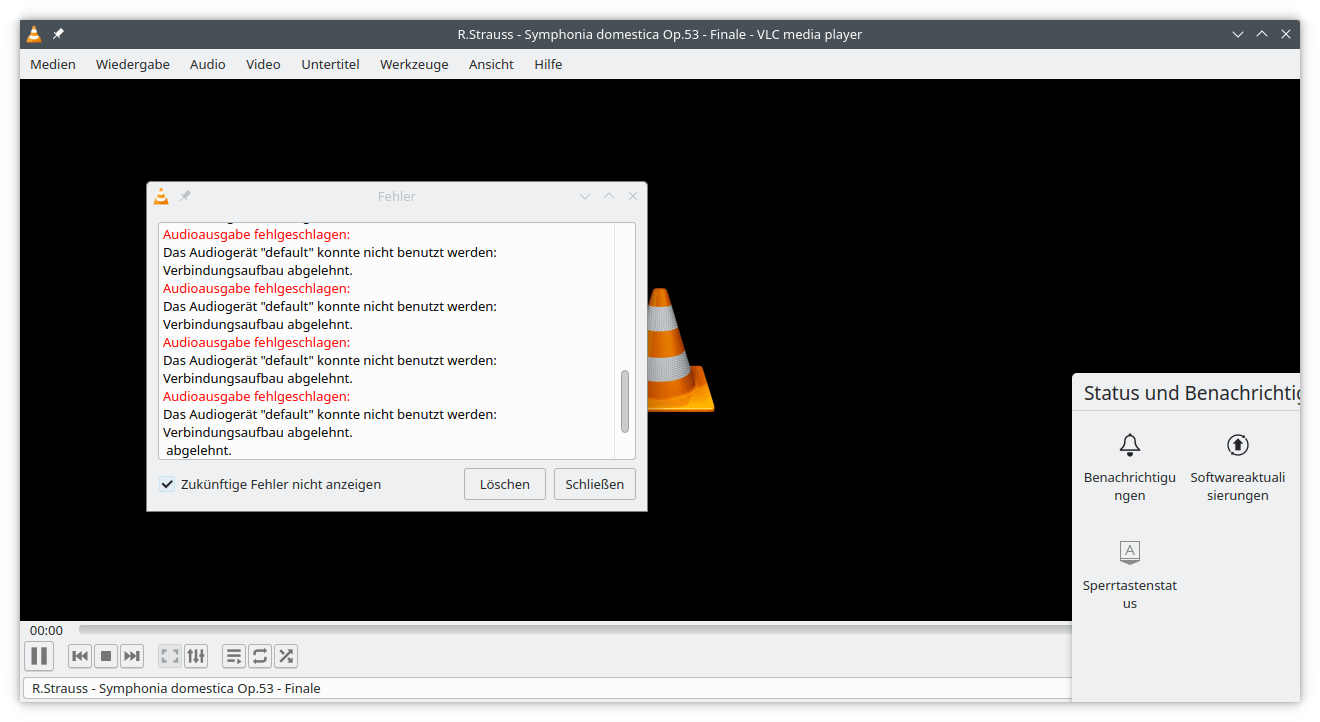1320x722 pixels.
Task: Click the VLC cone icon in Fehler dialog title bar
Action: click(161, 196)
